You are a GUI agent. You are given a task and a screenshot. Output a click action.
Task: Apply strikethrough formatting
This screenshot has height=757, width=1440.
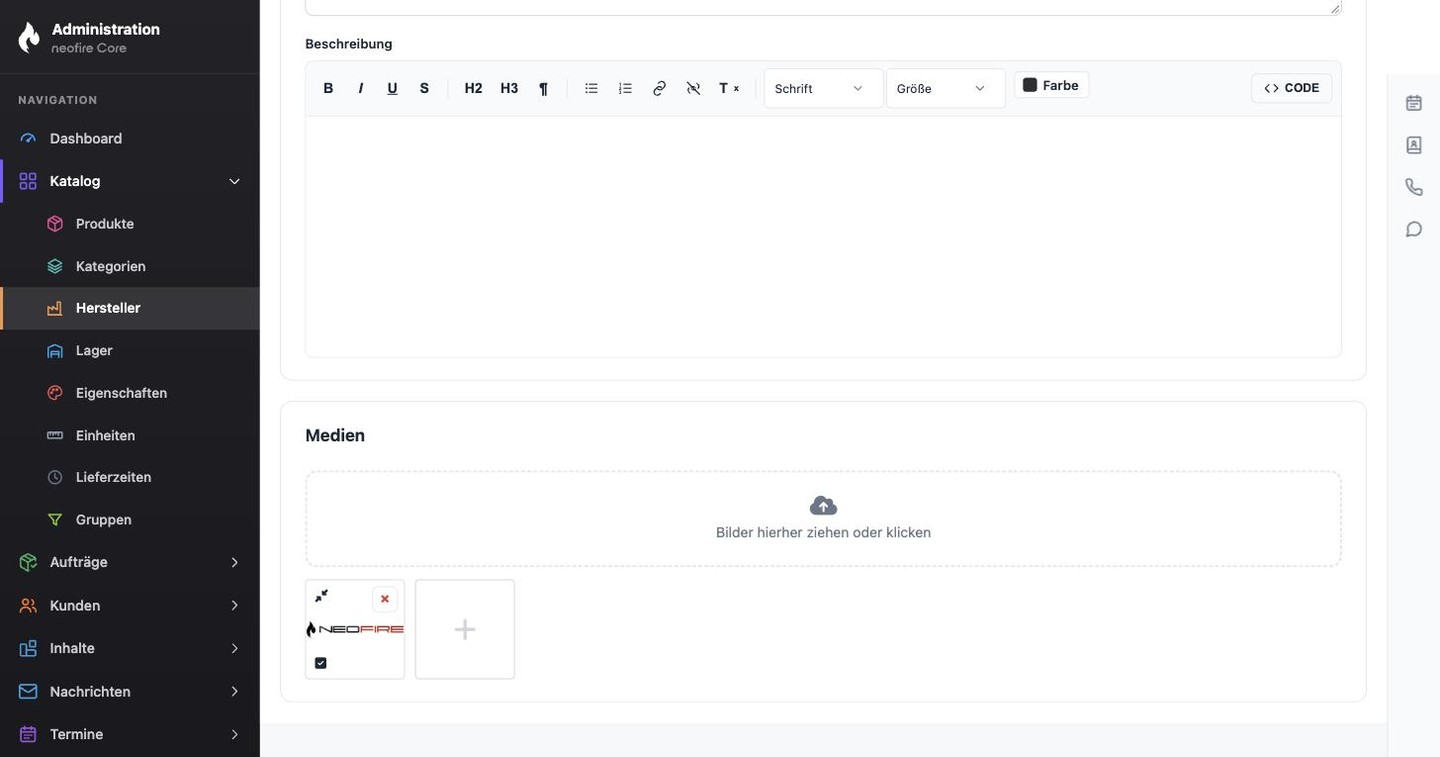424,88
